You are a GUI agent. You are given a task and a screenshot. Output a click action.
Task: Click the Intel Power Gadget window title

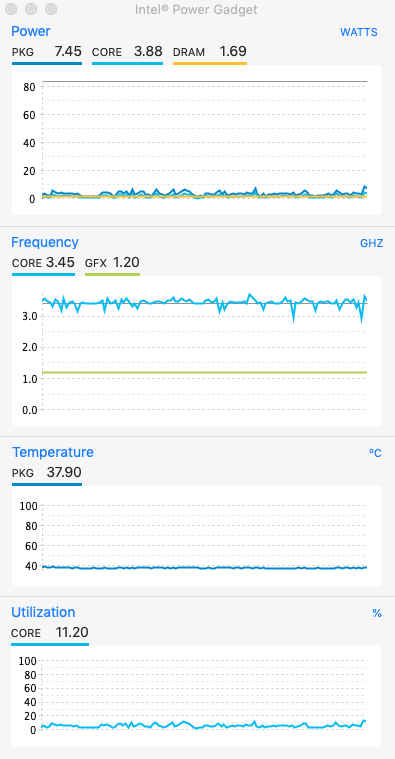coord(196,10)
